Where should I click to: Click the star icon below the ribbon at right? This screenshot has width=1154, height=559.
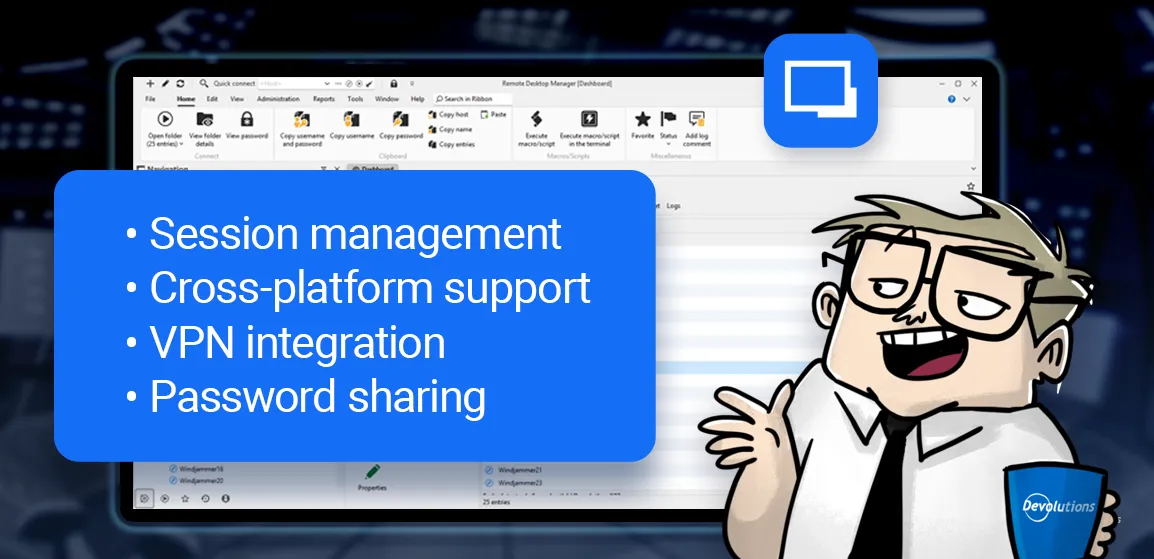[x=971, y=187]
